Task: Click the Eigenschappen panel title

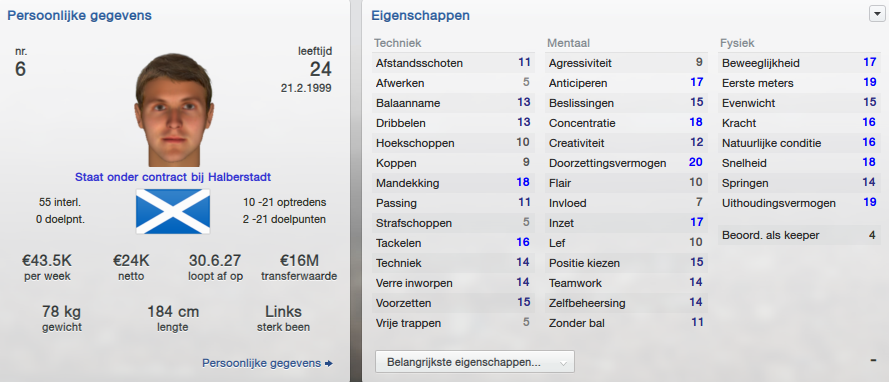Action: [420, 16]
